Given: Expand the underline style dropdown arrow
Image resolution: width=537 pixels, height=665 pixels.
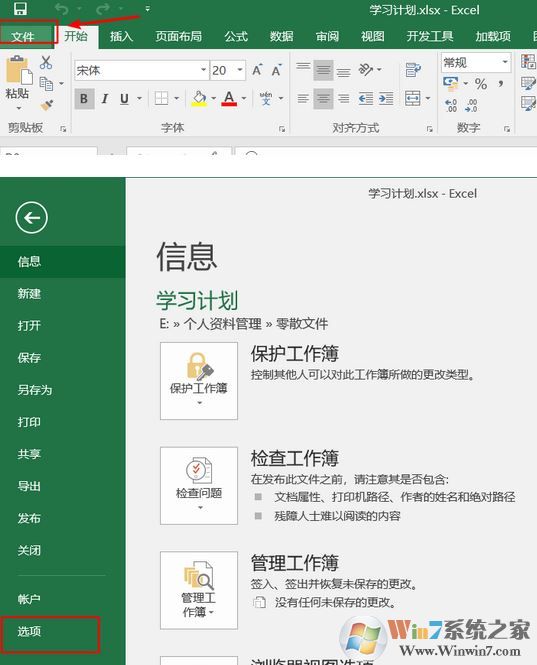Looking at the screenshot, I should coord(139,99).
